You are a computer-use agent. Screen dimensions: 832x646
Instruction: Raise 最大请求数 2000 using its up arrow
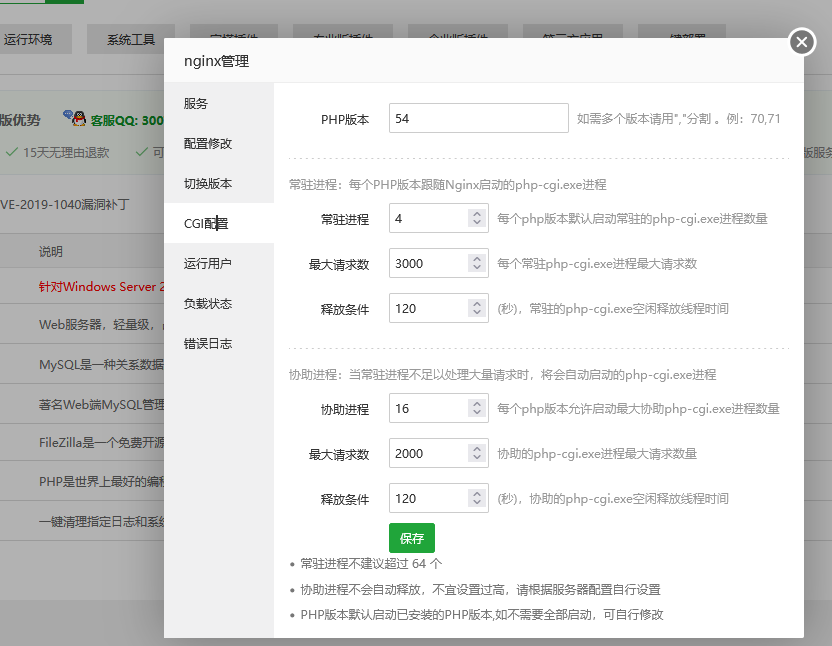pyautogui.click(x=476, y=449)
